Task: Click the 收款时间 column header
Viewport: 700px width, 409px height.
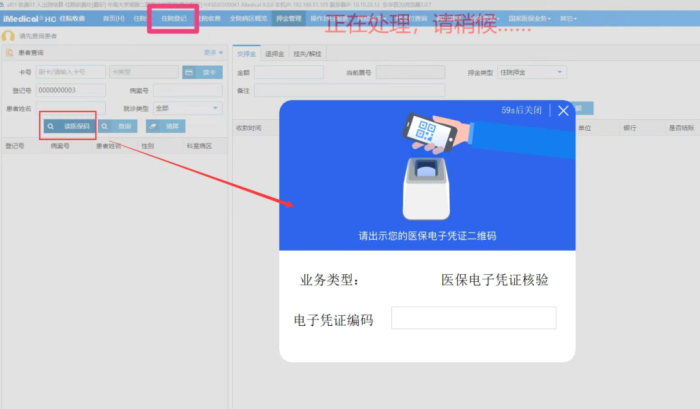Action: click(x=249, y=128)
